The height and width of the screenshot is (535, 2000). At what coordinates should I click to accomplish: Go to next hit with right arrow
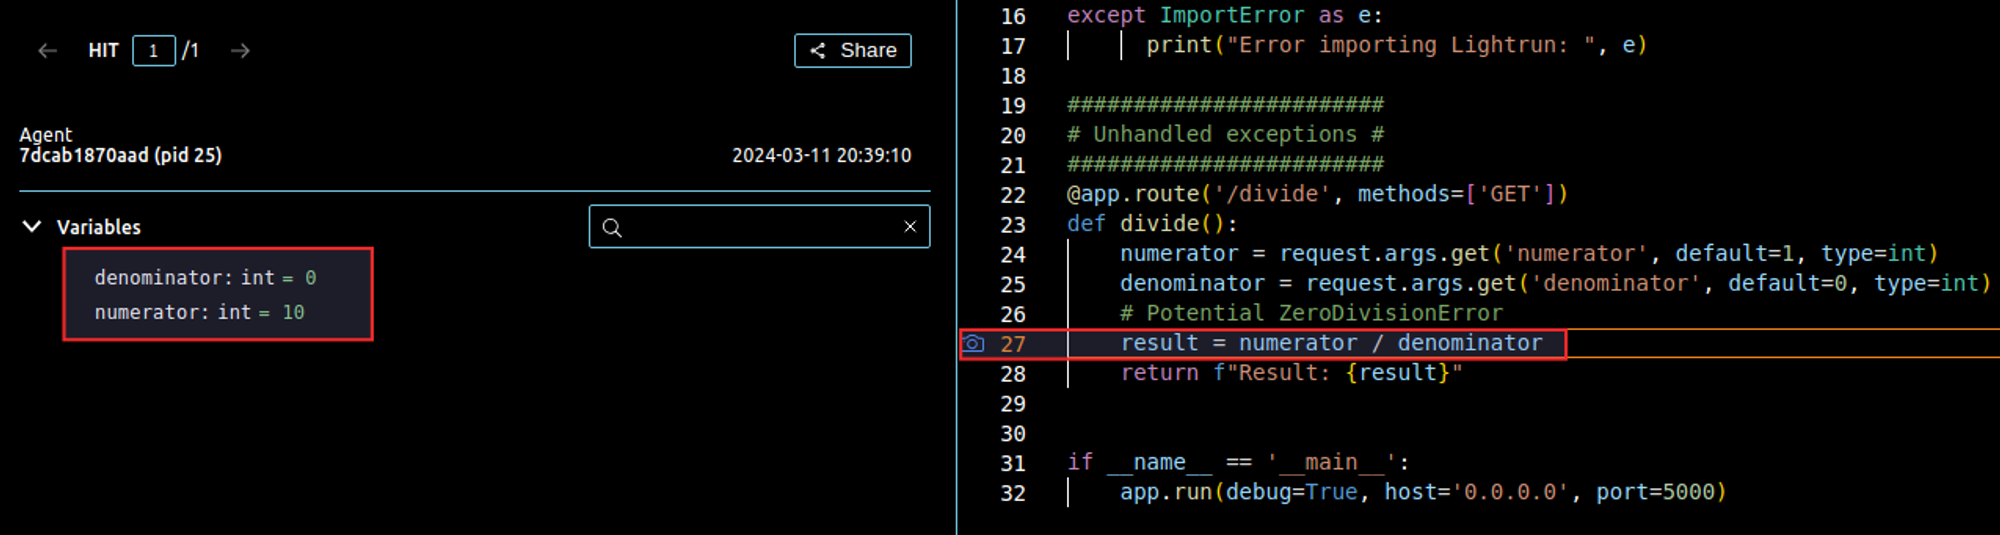pyautogui.click(x=240, y=51)
